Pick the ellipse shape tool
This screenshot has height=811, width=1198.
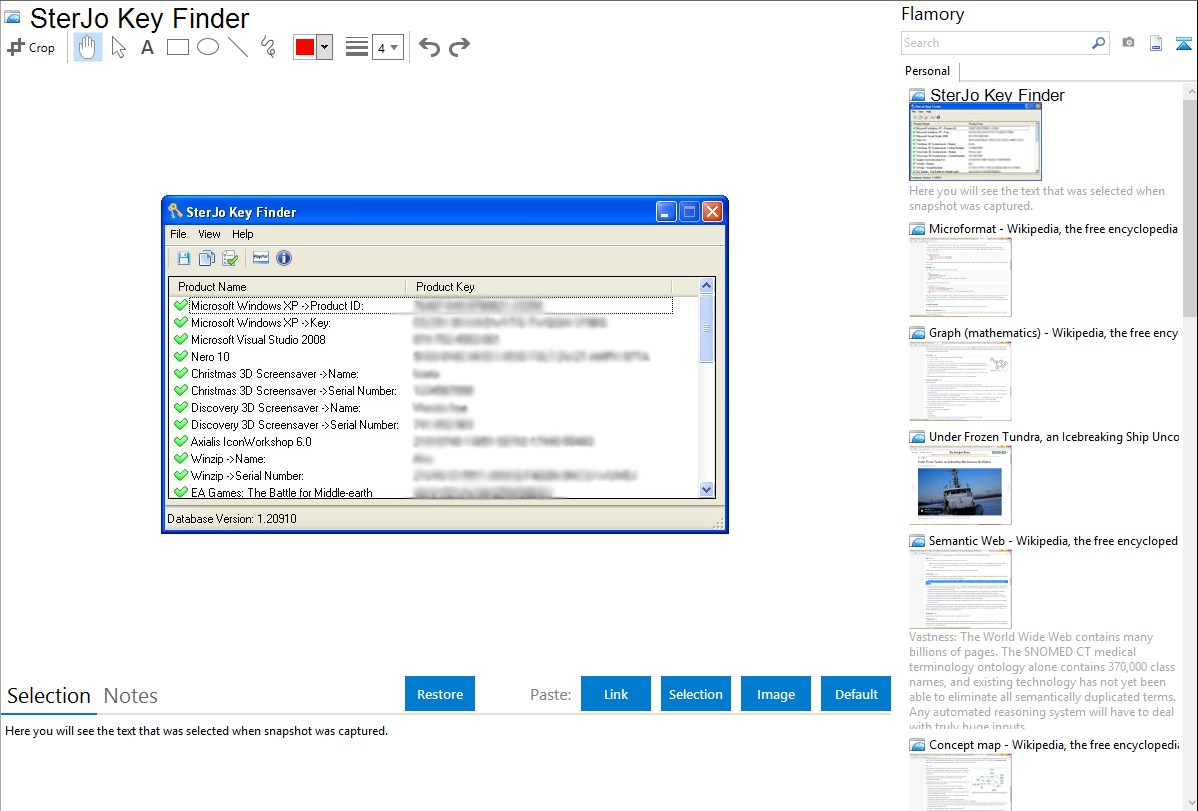click(x=208, y=47)
